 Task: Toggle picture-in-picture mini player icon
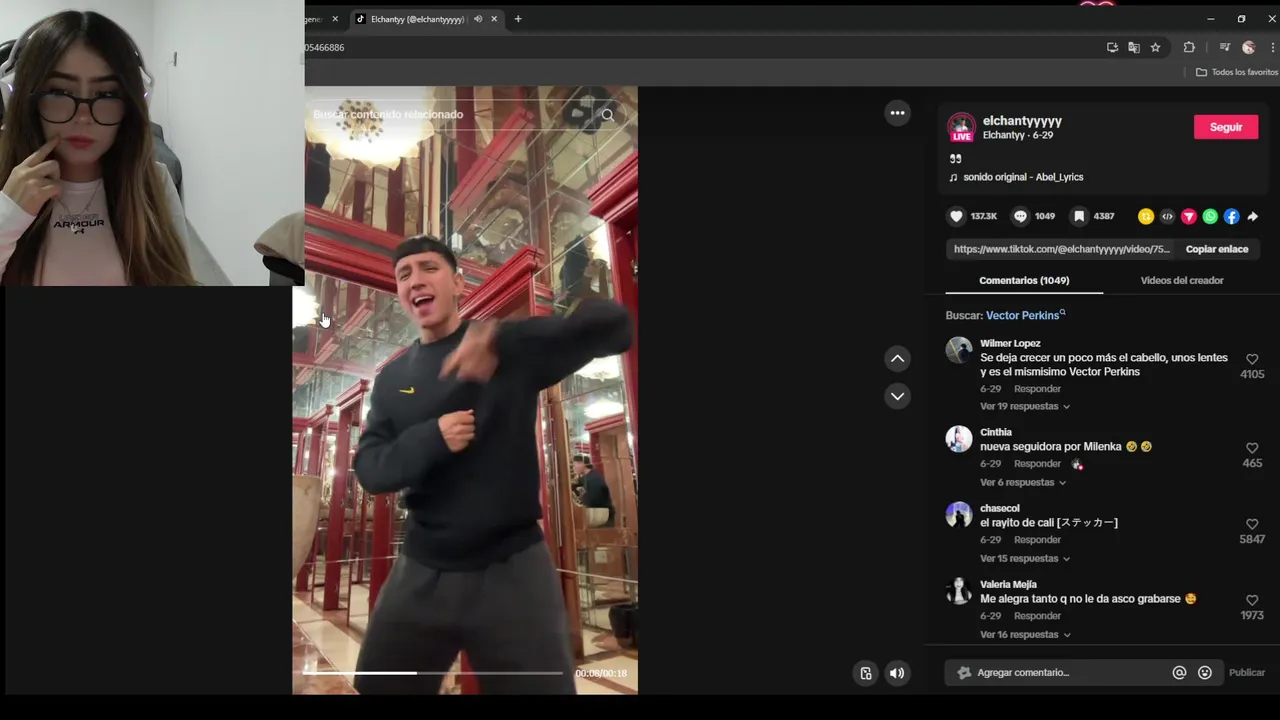(x=866, y=673)
